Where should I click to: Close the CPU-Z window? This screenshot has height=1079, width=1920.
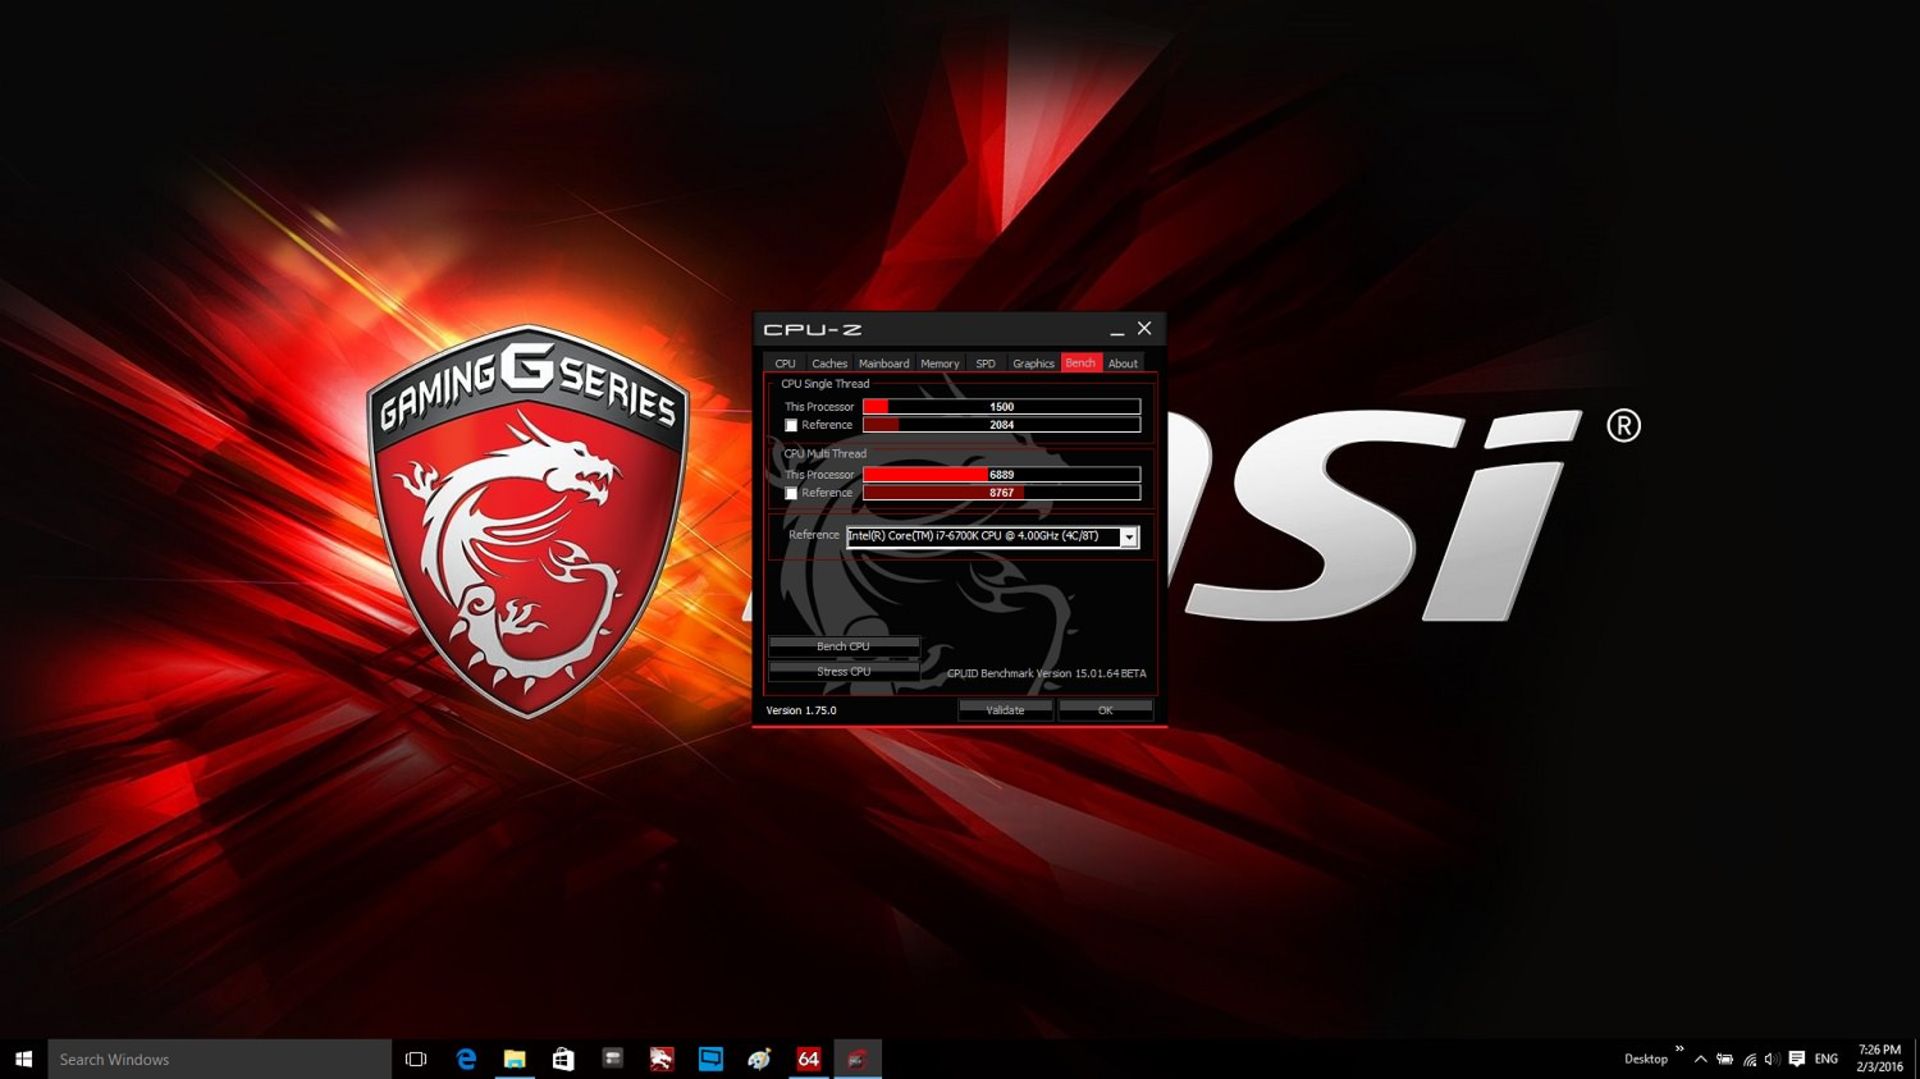click(x=1145, y=328)
